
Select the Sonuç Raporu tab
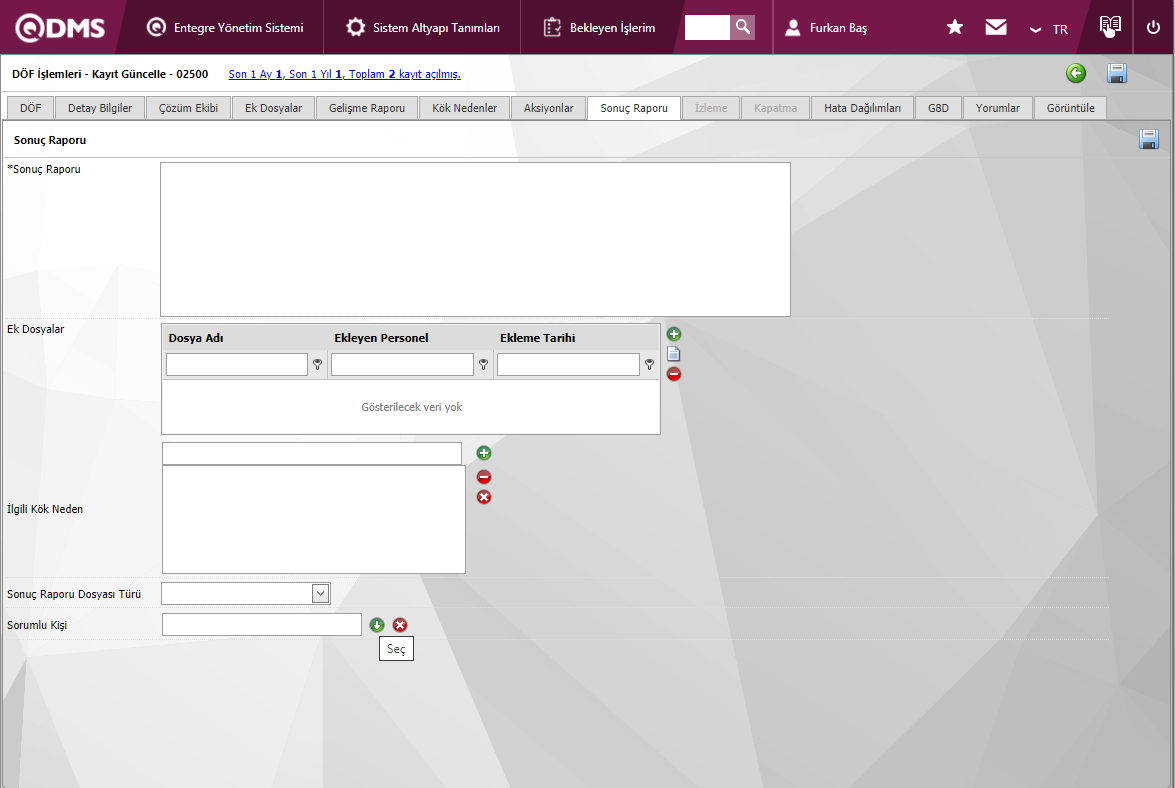(x=634, y=108)
